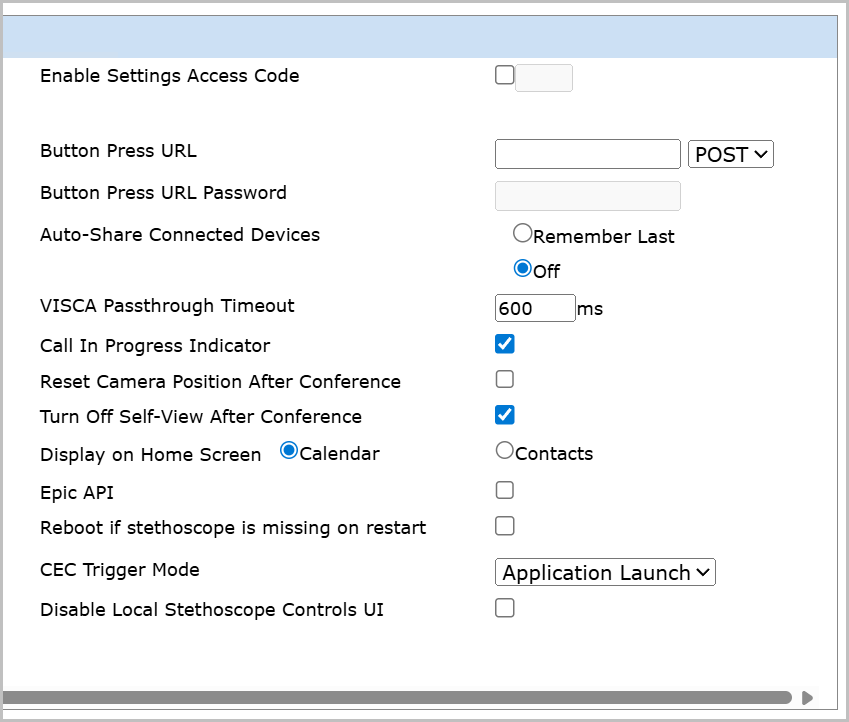Uncheck Call In Progress Indicator
Screen dimensions: 849x722
click(x=505, y=344)
